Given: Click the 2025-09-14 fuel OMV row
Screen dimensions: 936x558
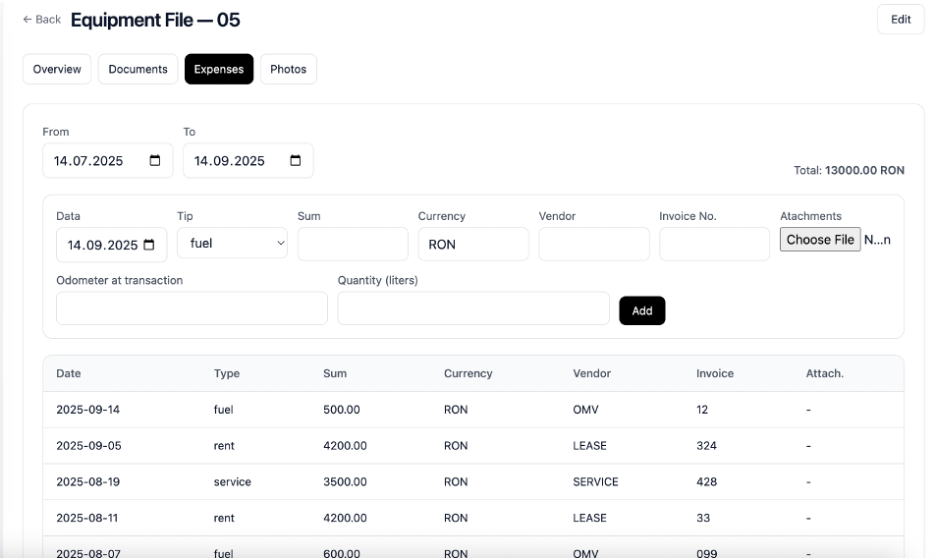Looking at the screenshot, I should (473, 410).
